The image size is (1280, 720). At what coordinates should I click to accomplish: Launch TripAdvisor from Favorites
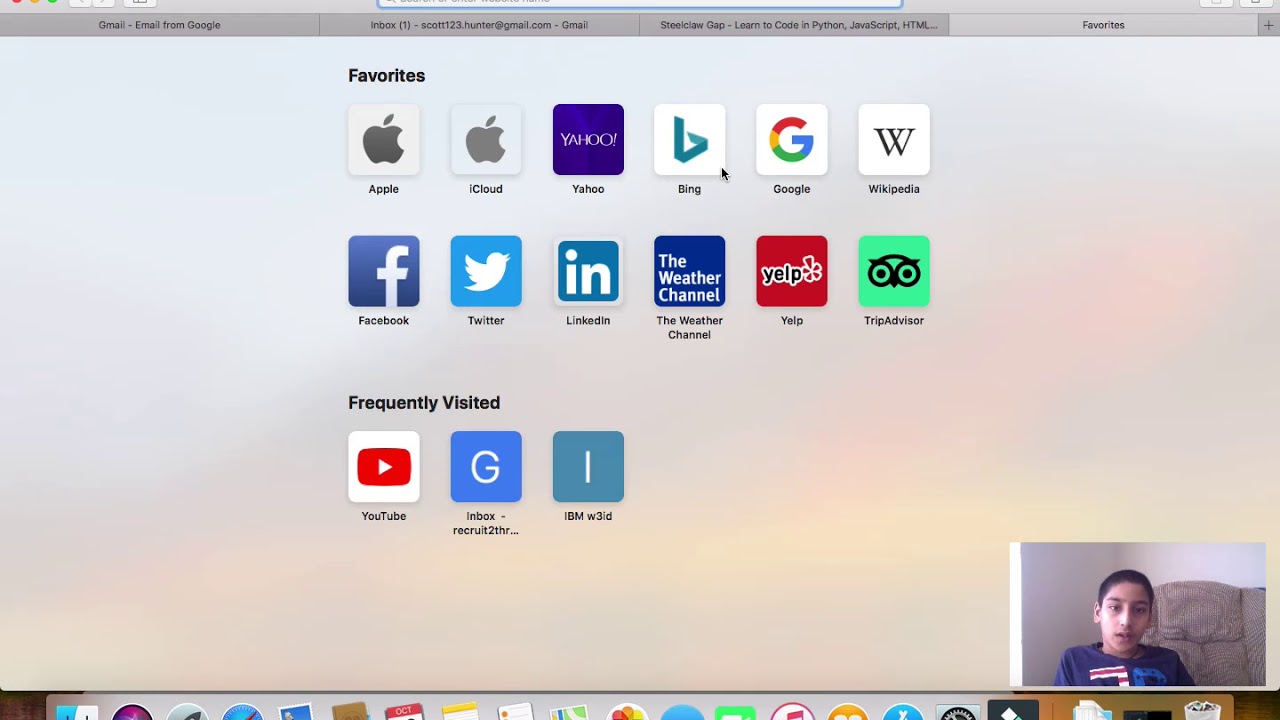click(894, 271)
